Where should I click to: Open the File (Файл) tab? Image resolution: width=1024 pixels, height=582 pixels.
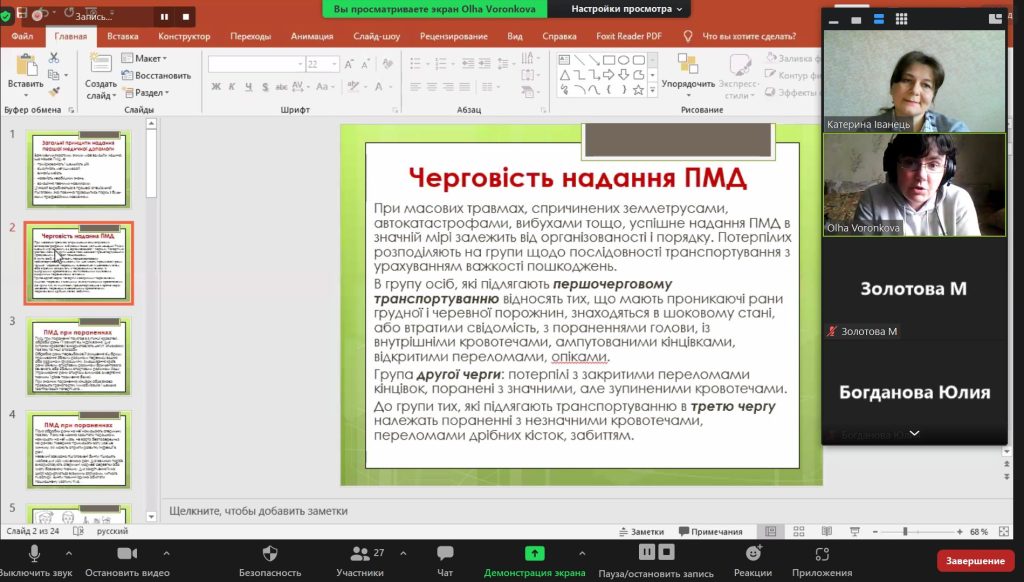(22, 37)
